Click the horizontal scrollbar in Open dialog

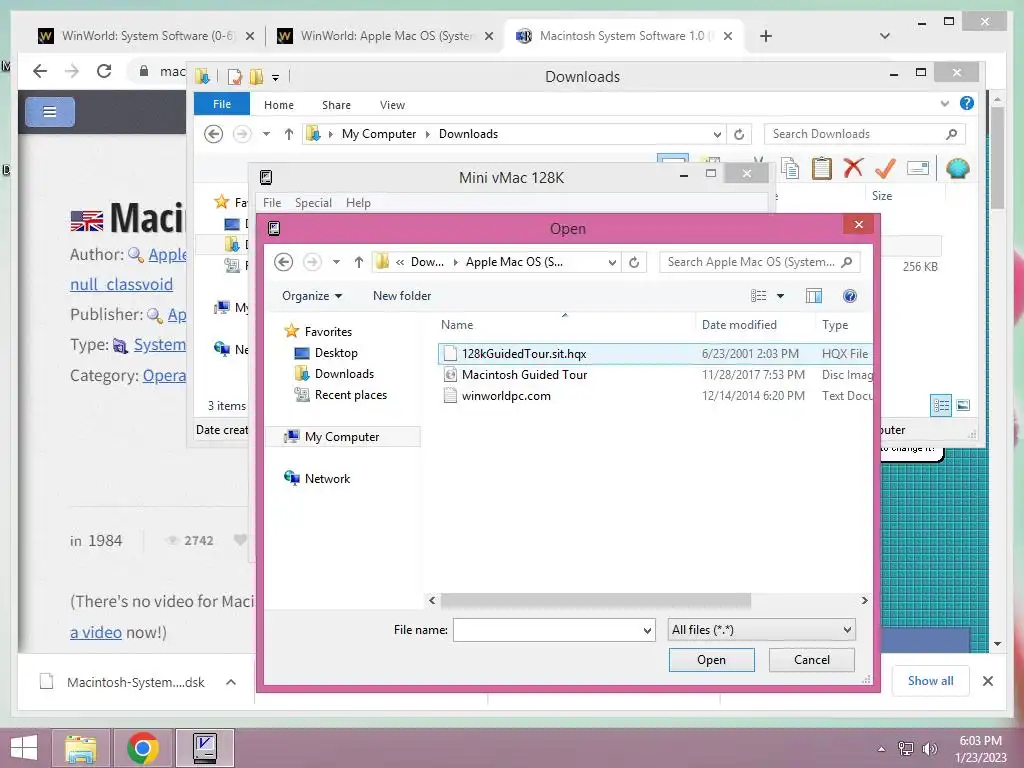[x=596, y=600]
